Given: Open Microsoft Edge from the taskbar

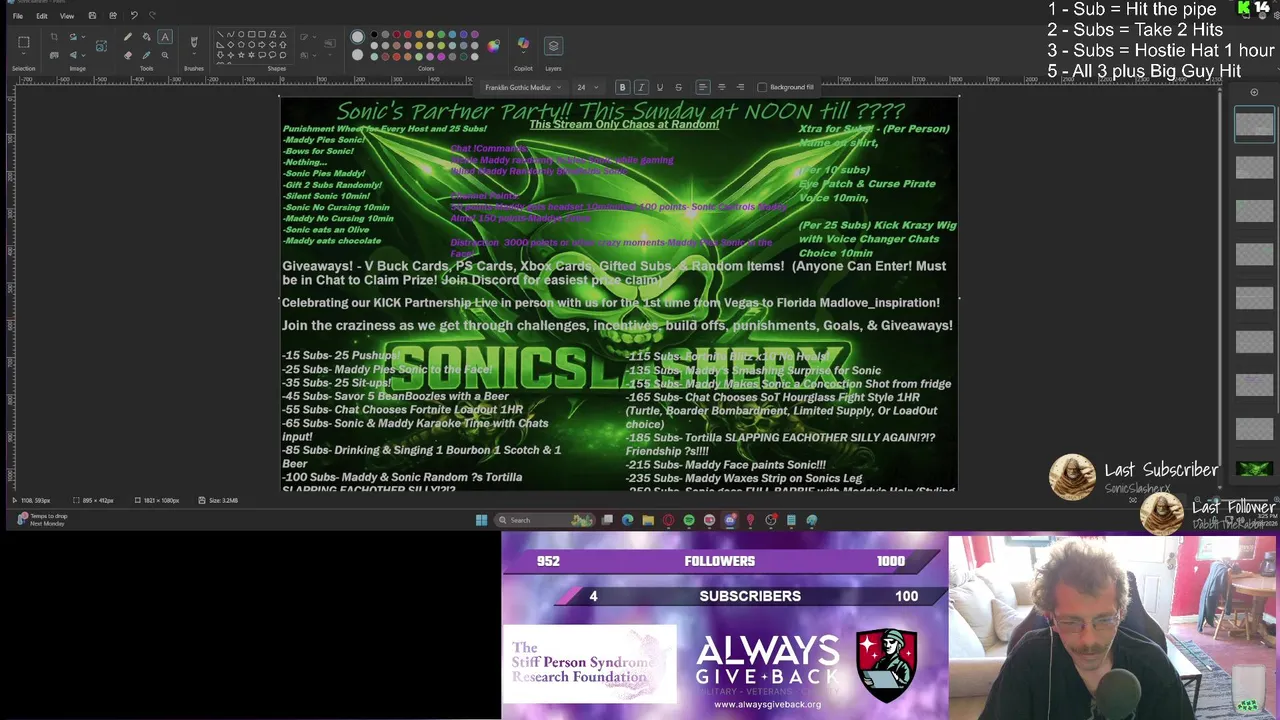Looking at the screenshot, I should coord(627,520).
